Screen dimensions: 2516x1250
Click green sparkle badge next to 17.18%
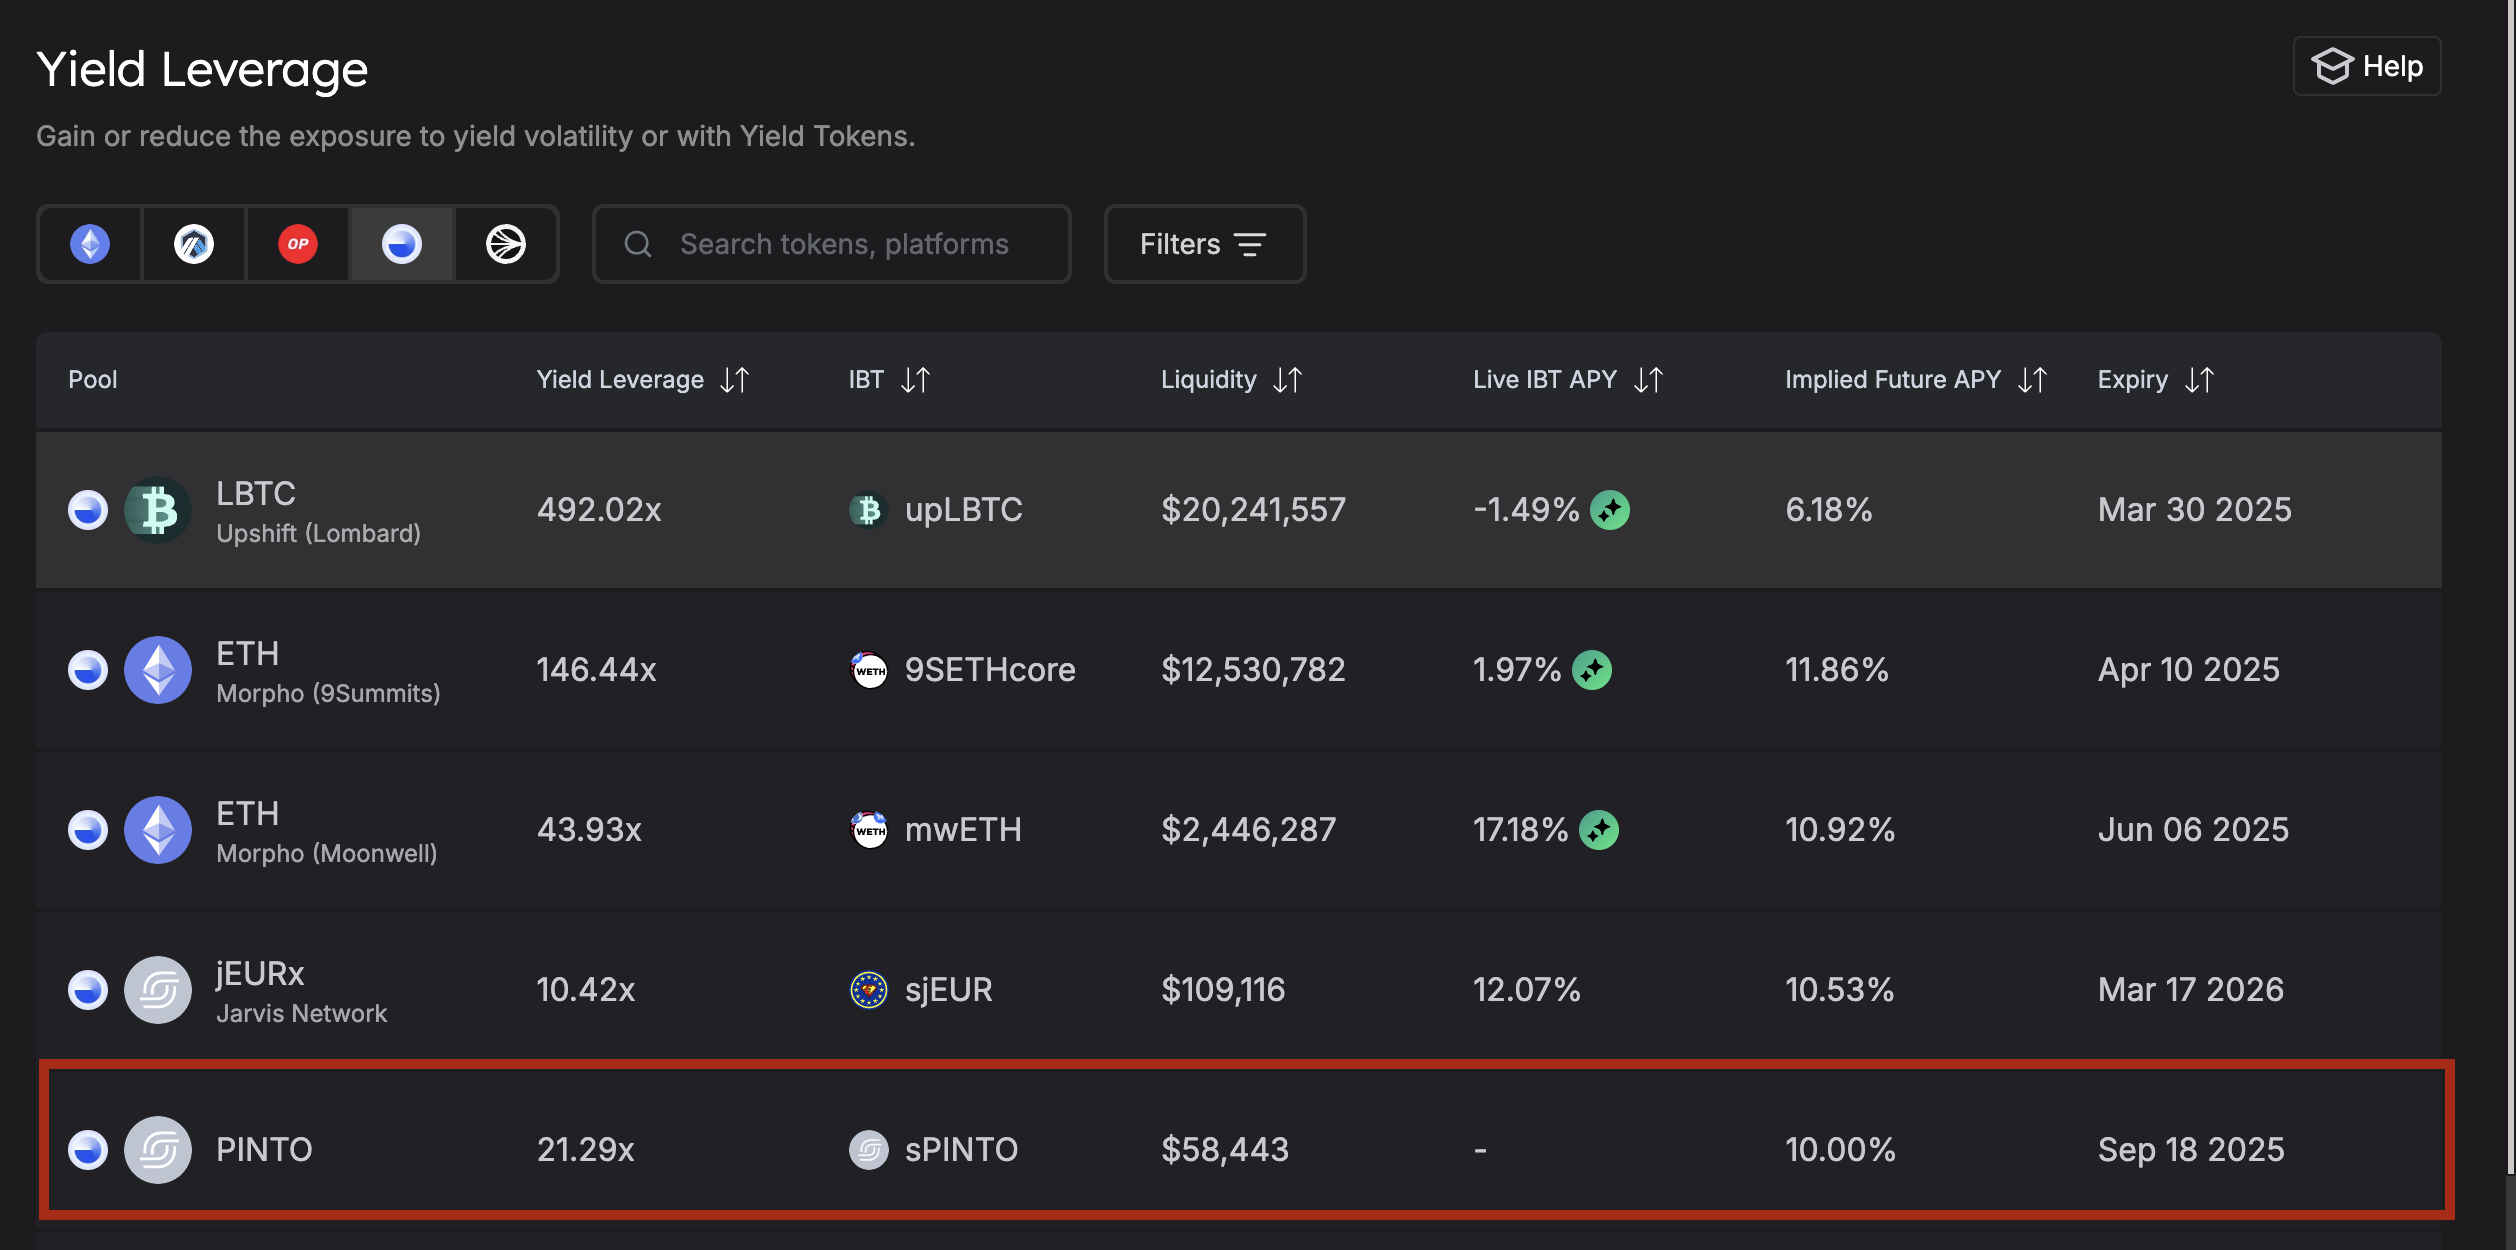(1599, 830)
